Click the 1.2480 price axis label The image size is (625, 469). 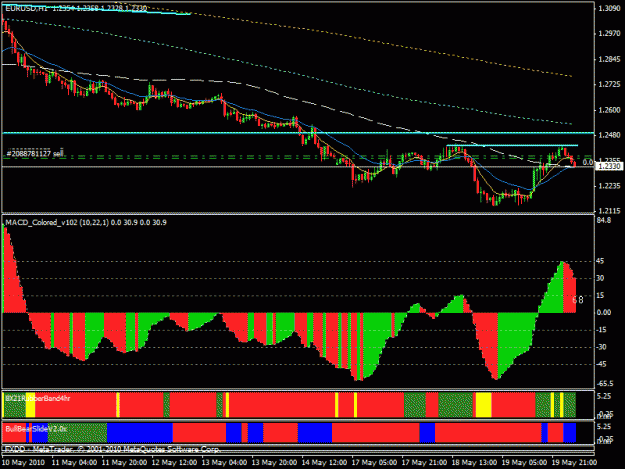tap(609, 135)
